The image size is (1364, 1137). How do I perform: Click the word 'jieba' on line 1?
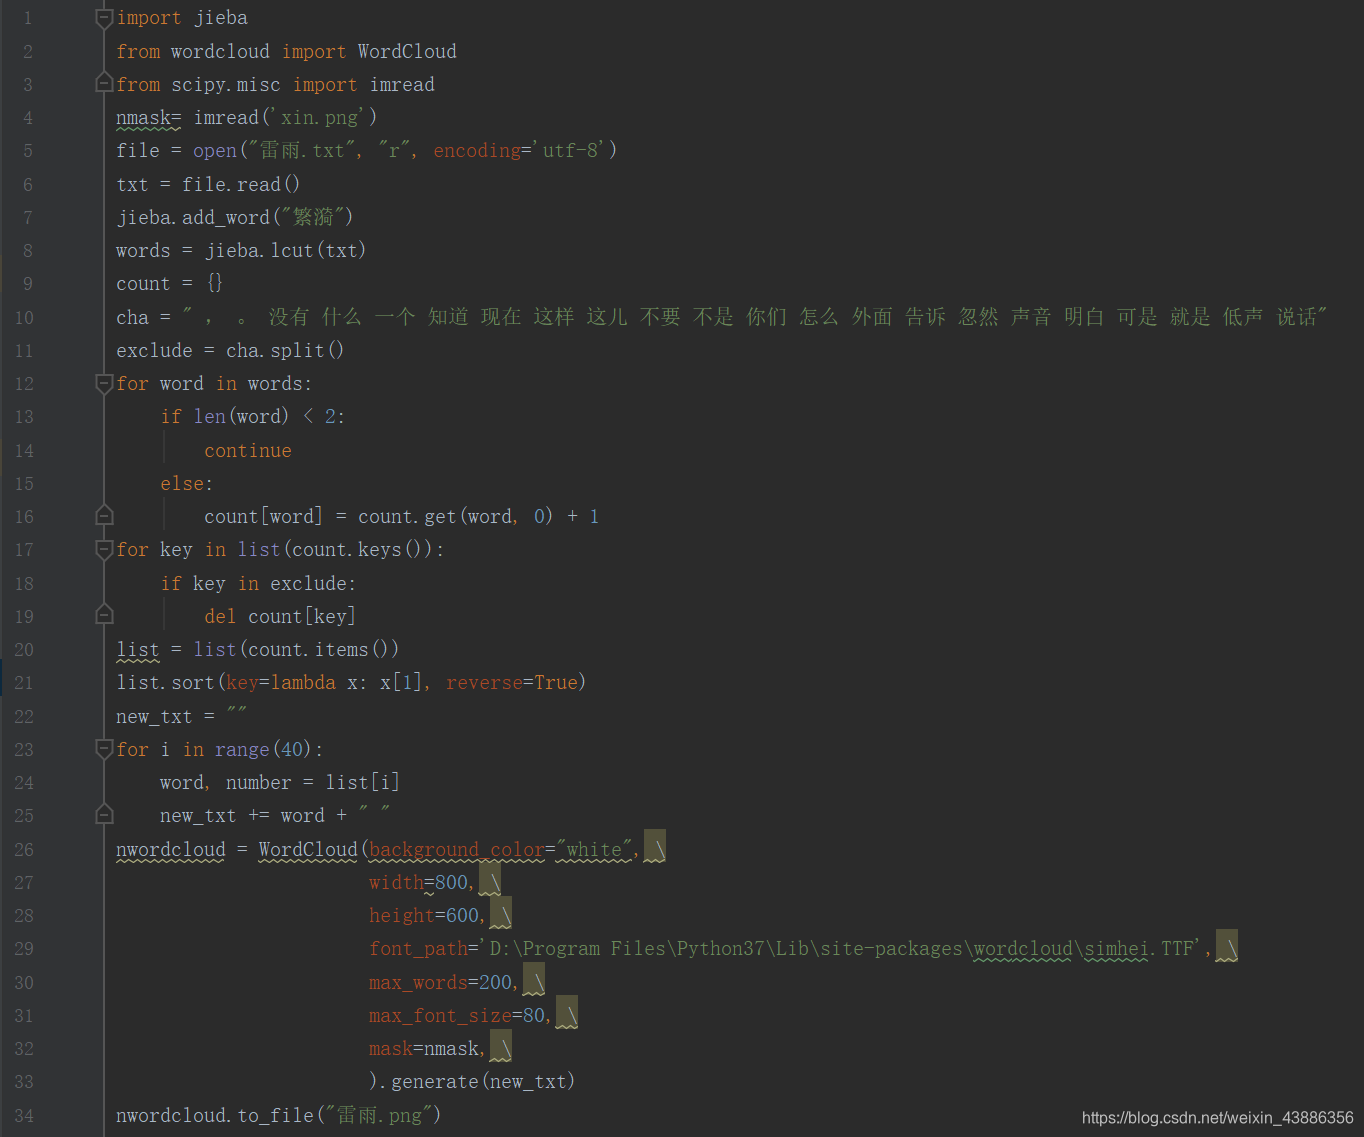[x=221, y=18]
